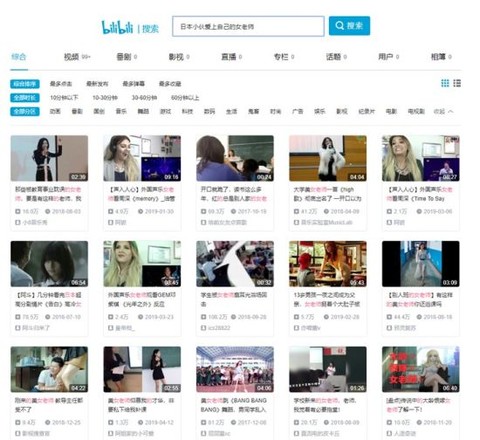Image resolution: width=480 pixels, height=440 pixels.
Task: Open title 美女老师跳《BANG BANG BANG》舞蹈
Action: pos(235,405)
